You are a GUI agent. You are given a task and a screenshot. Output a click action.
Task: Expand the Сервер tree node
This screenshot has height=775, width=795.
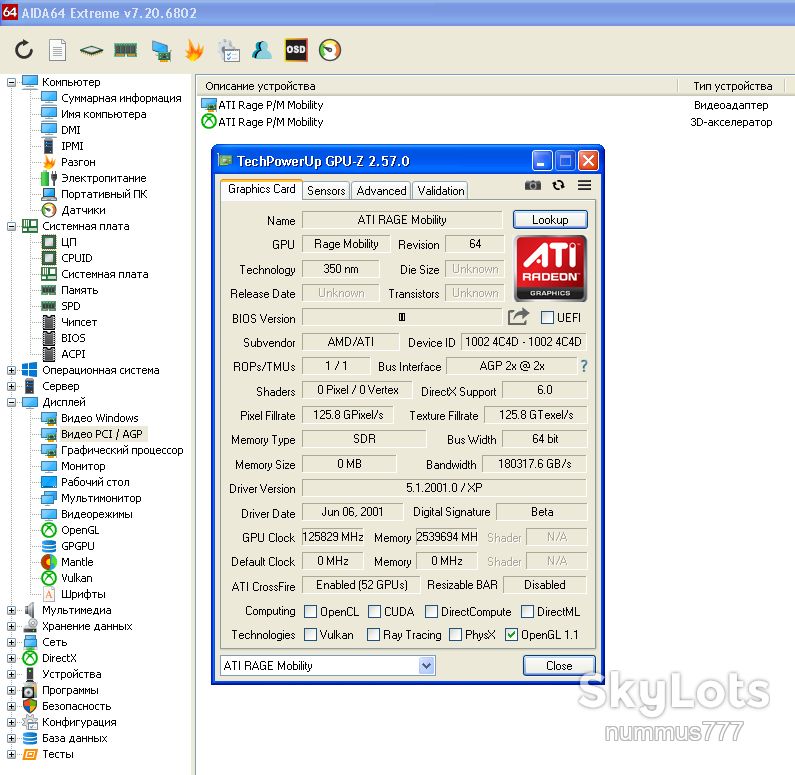[x=11, y=386]
